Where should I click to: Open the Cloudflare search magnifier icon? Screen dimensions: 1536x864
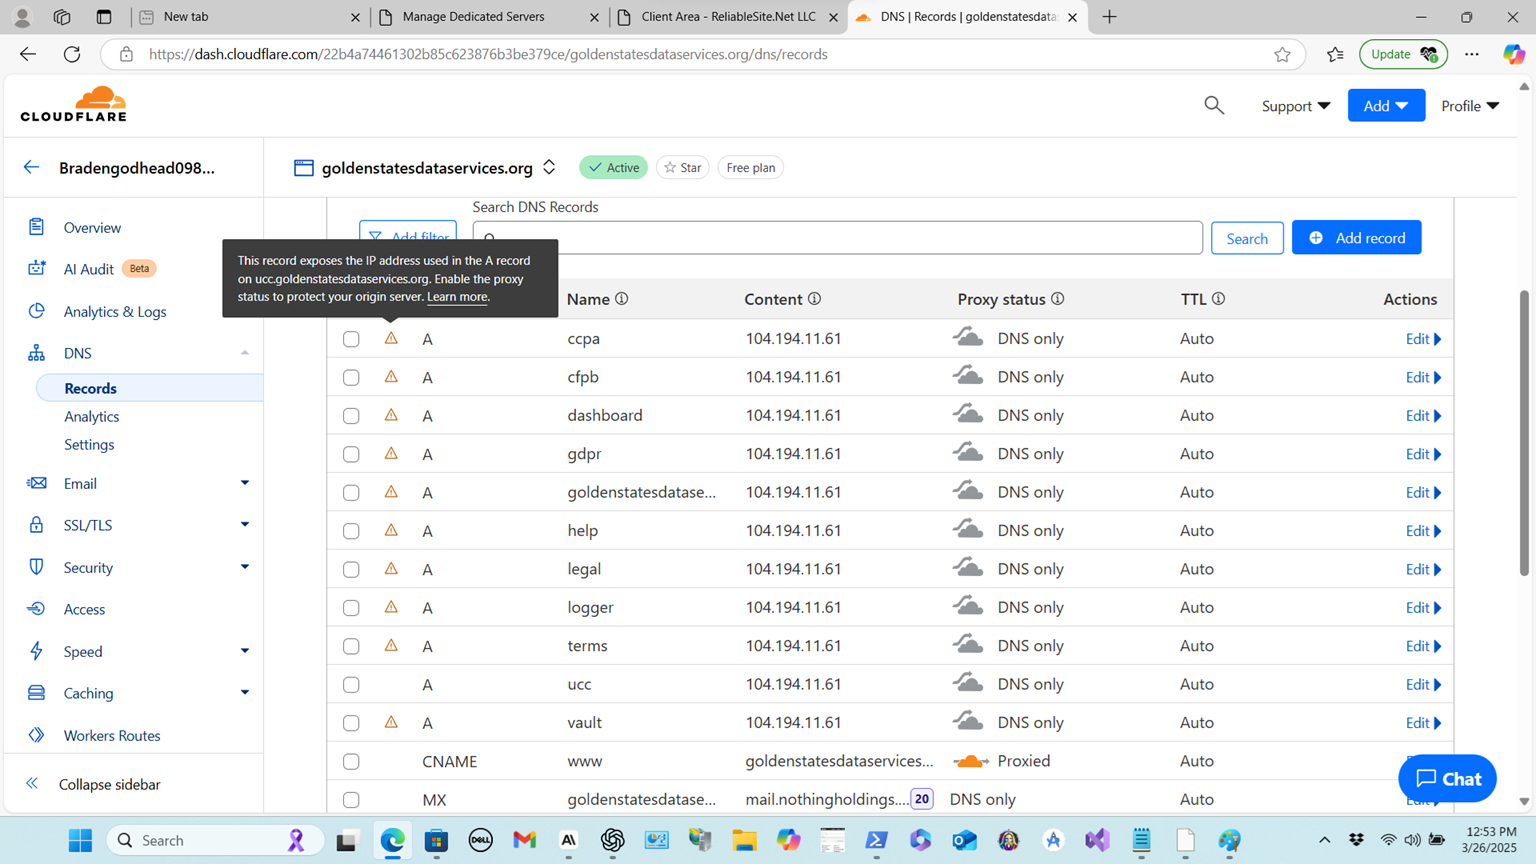[1214, 105]
